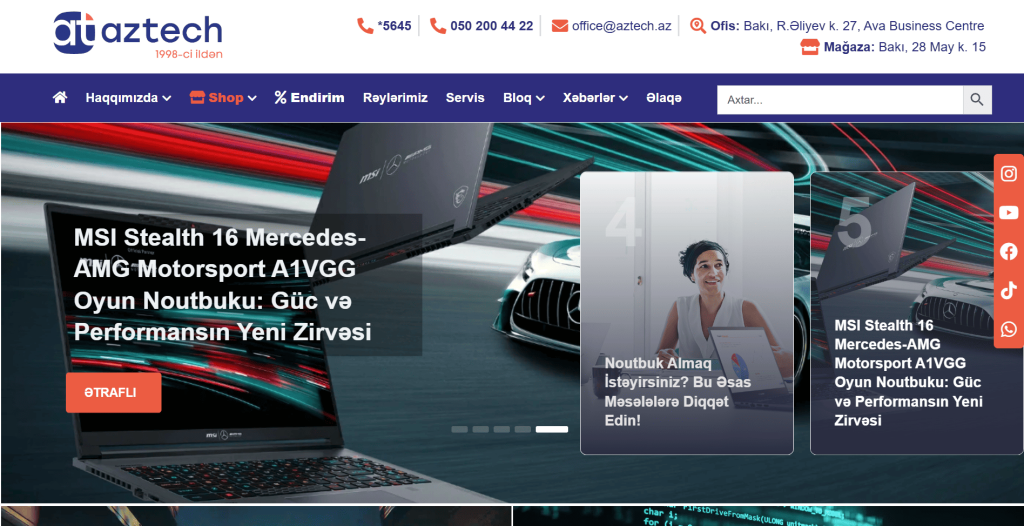Open Facebook page from the social sidebar
Image resolution: width=1024 pixels, height=526 pixels.
point(1008,251)
